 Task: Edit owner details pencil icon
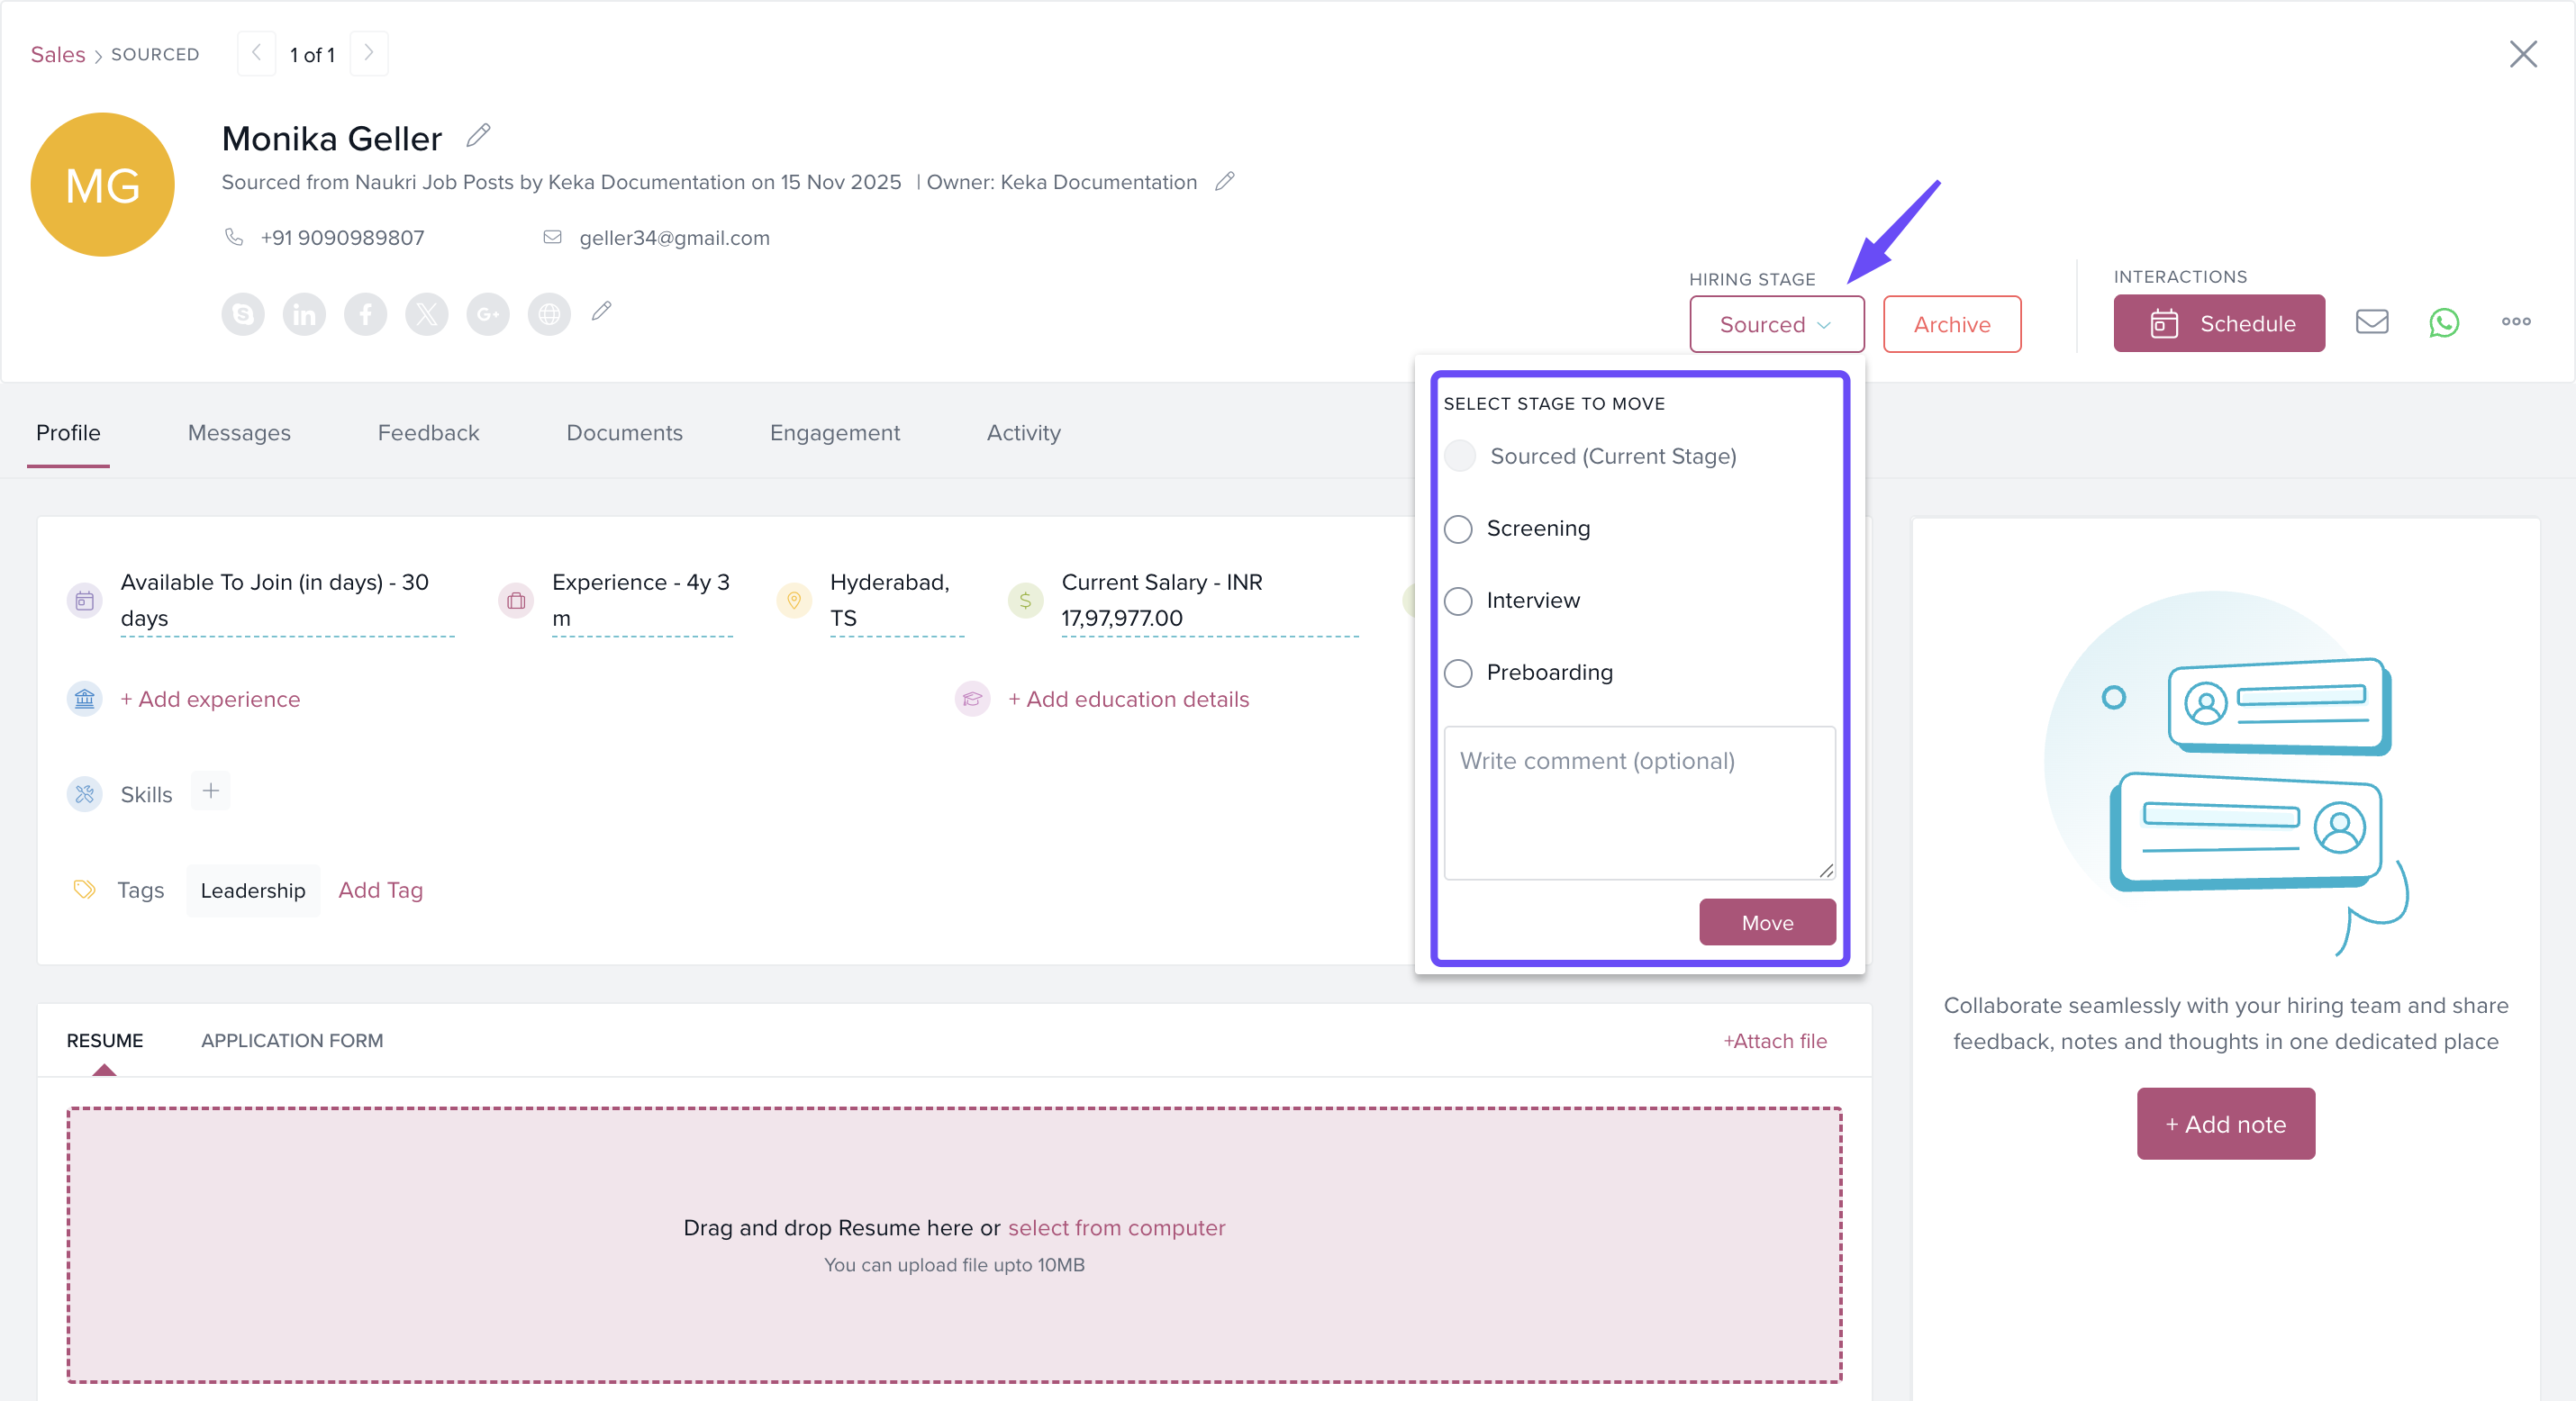[1224, 182]
